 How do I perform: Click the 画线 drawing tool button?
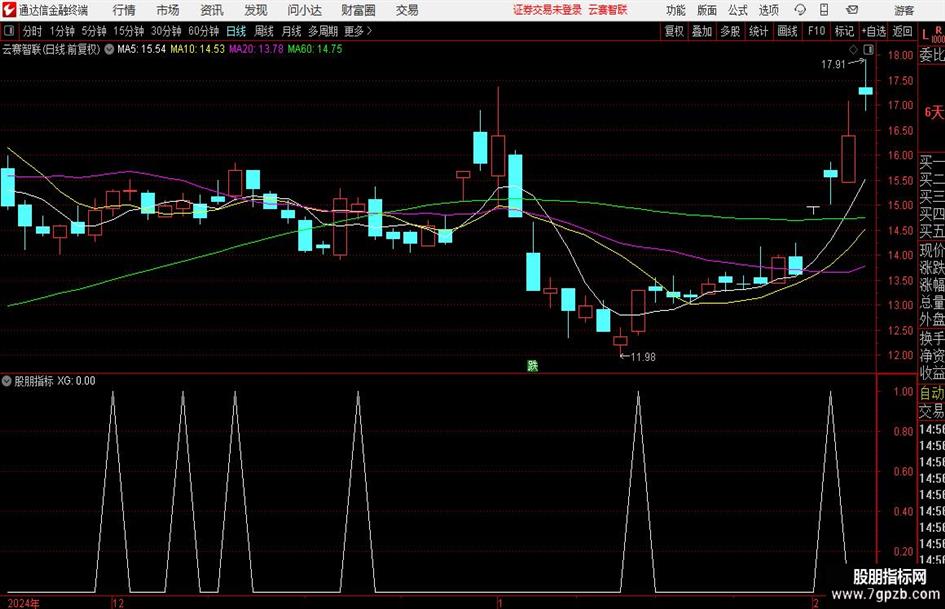(788, 31)
